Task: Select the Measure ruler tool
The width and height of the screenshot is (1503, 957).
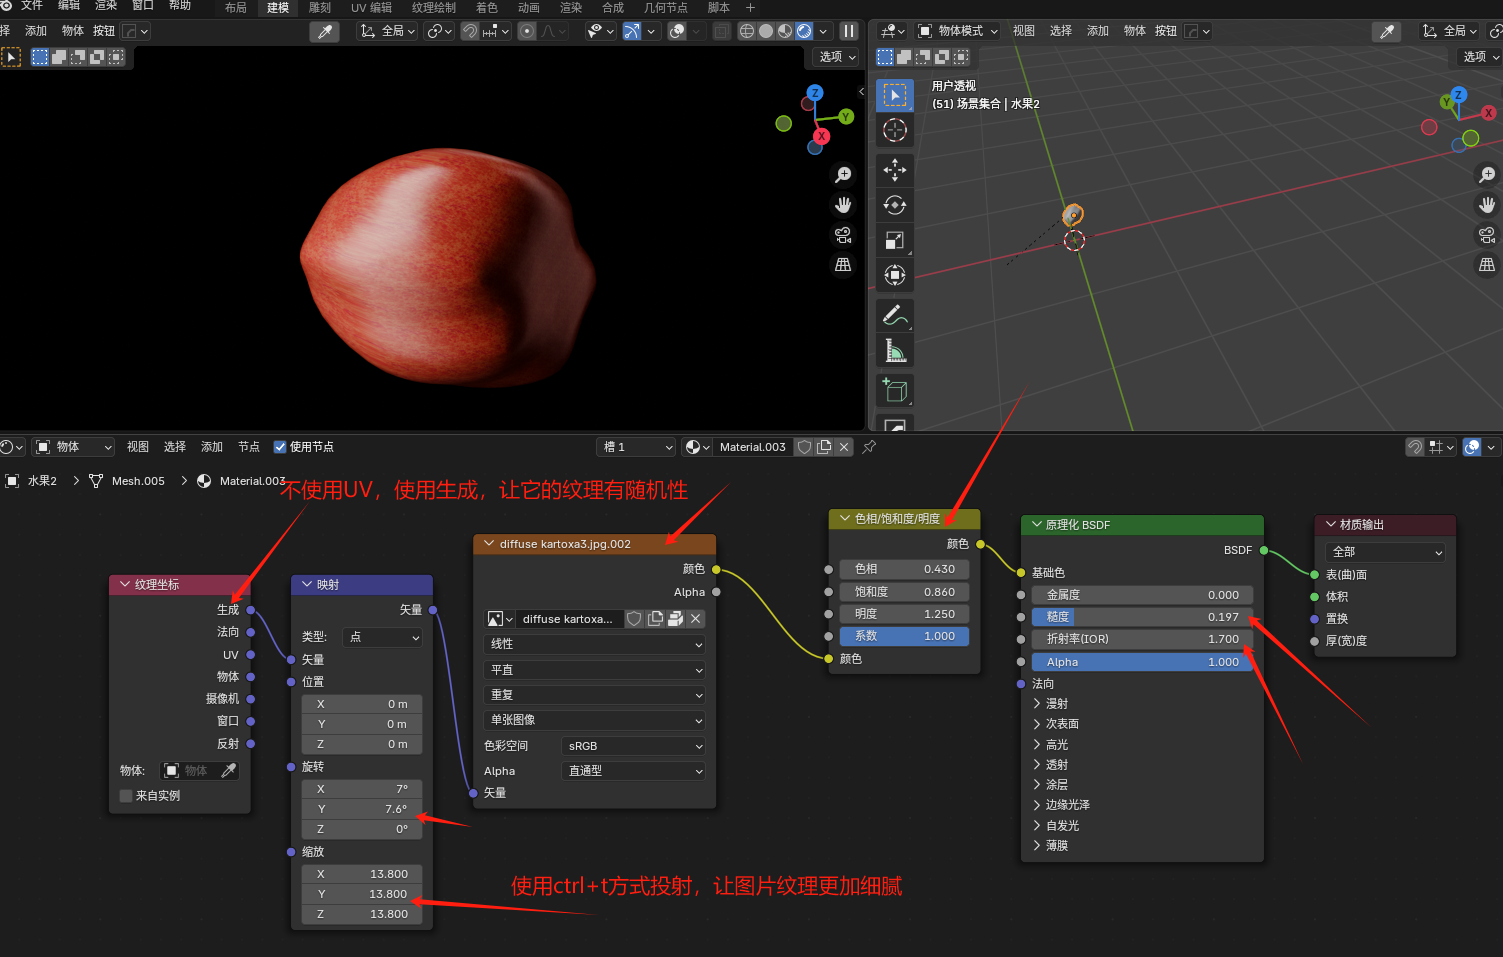Action: click(x=895, y=351)
